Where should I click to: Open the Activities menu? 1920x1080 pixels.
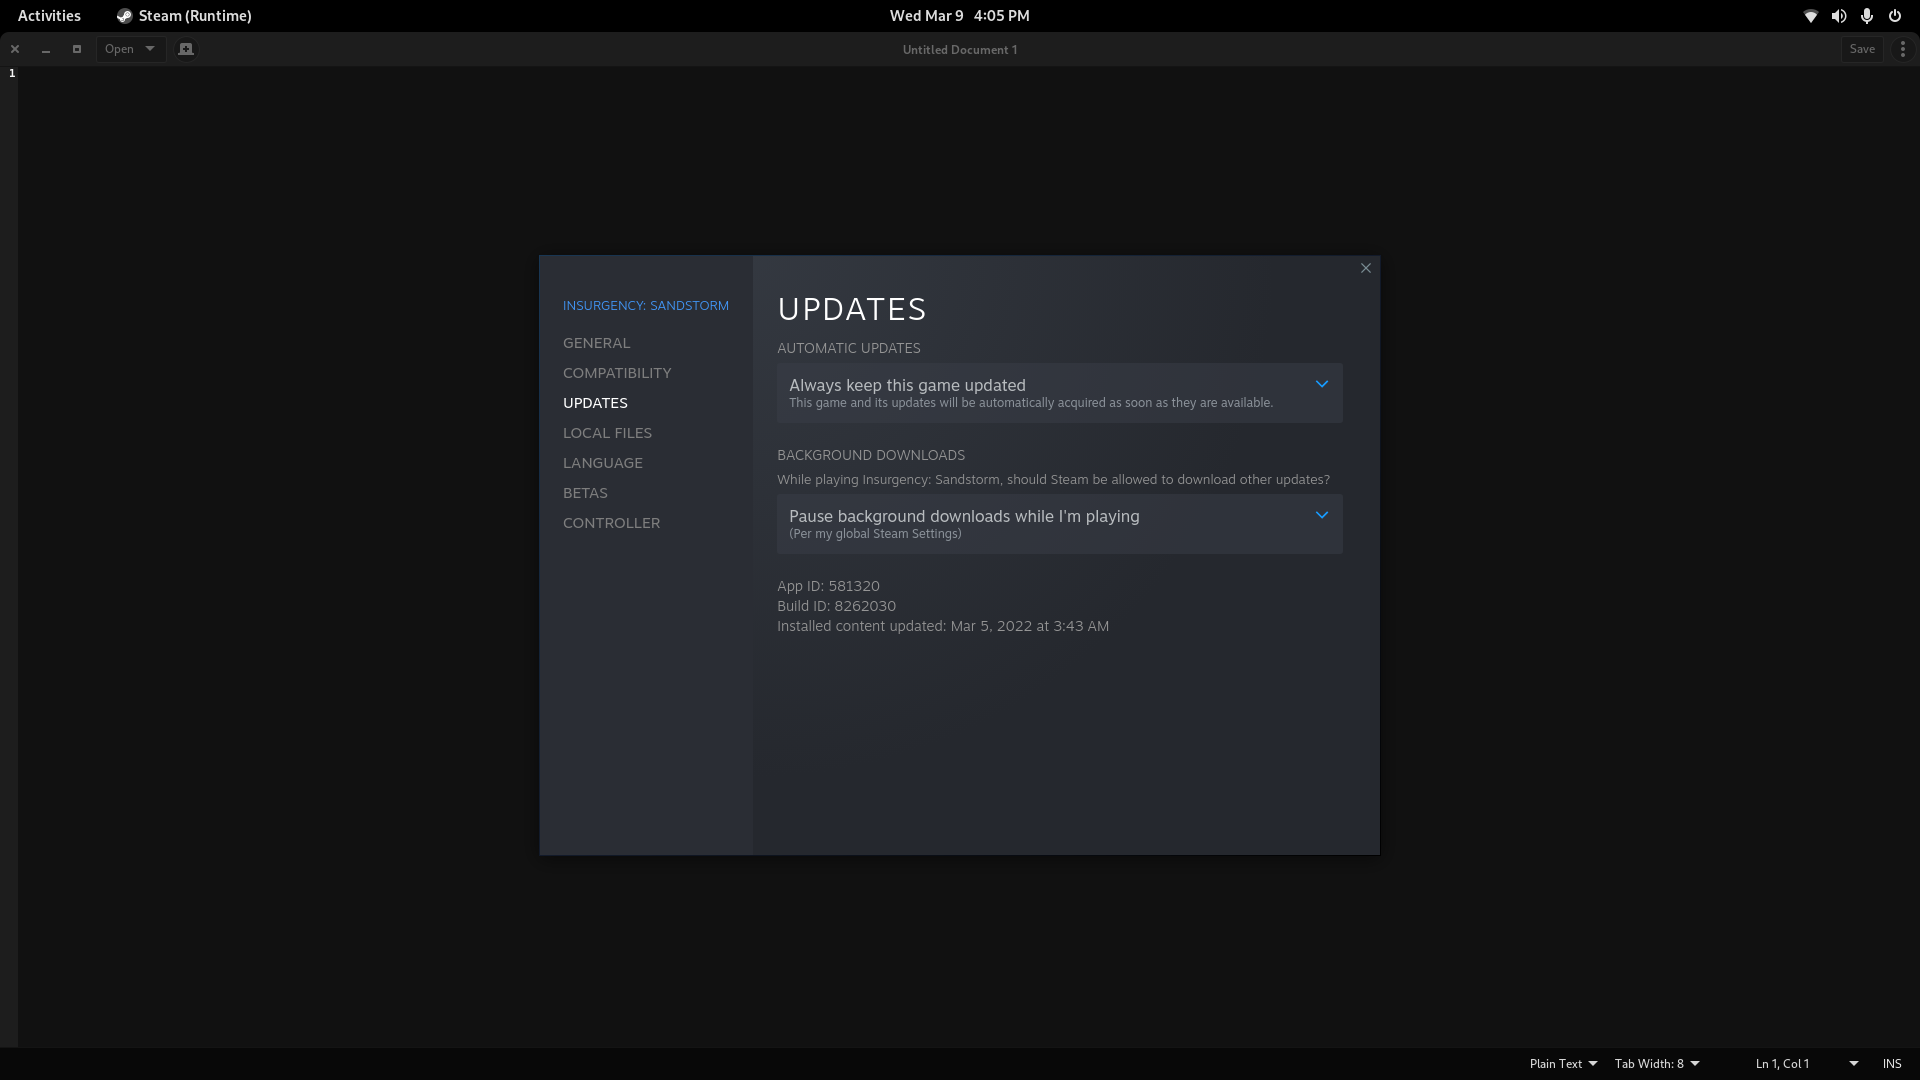(48, 15)
